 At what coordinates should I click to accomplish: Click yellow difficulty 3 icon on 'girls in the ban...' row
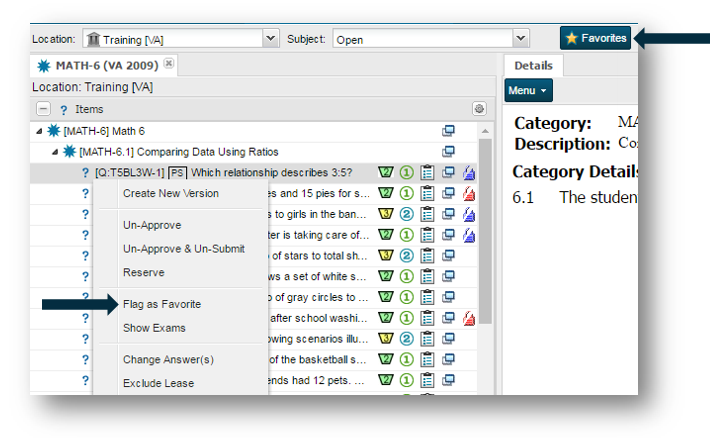(x=385, y=214)
